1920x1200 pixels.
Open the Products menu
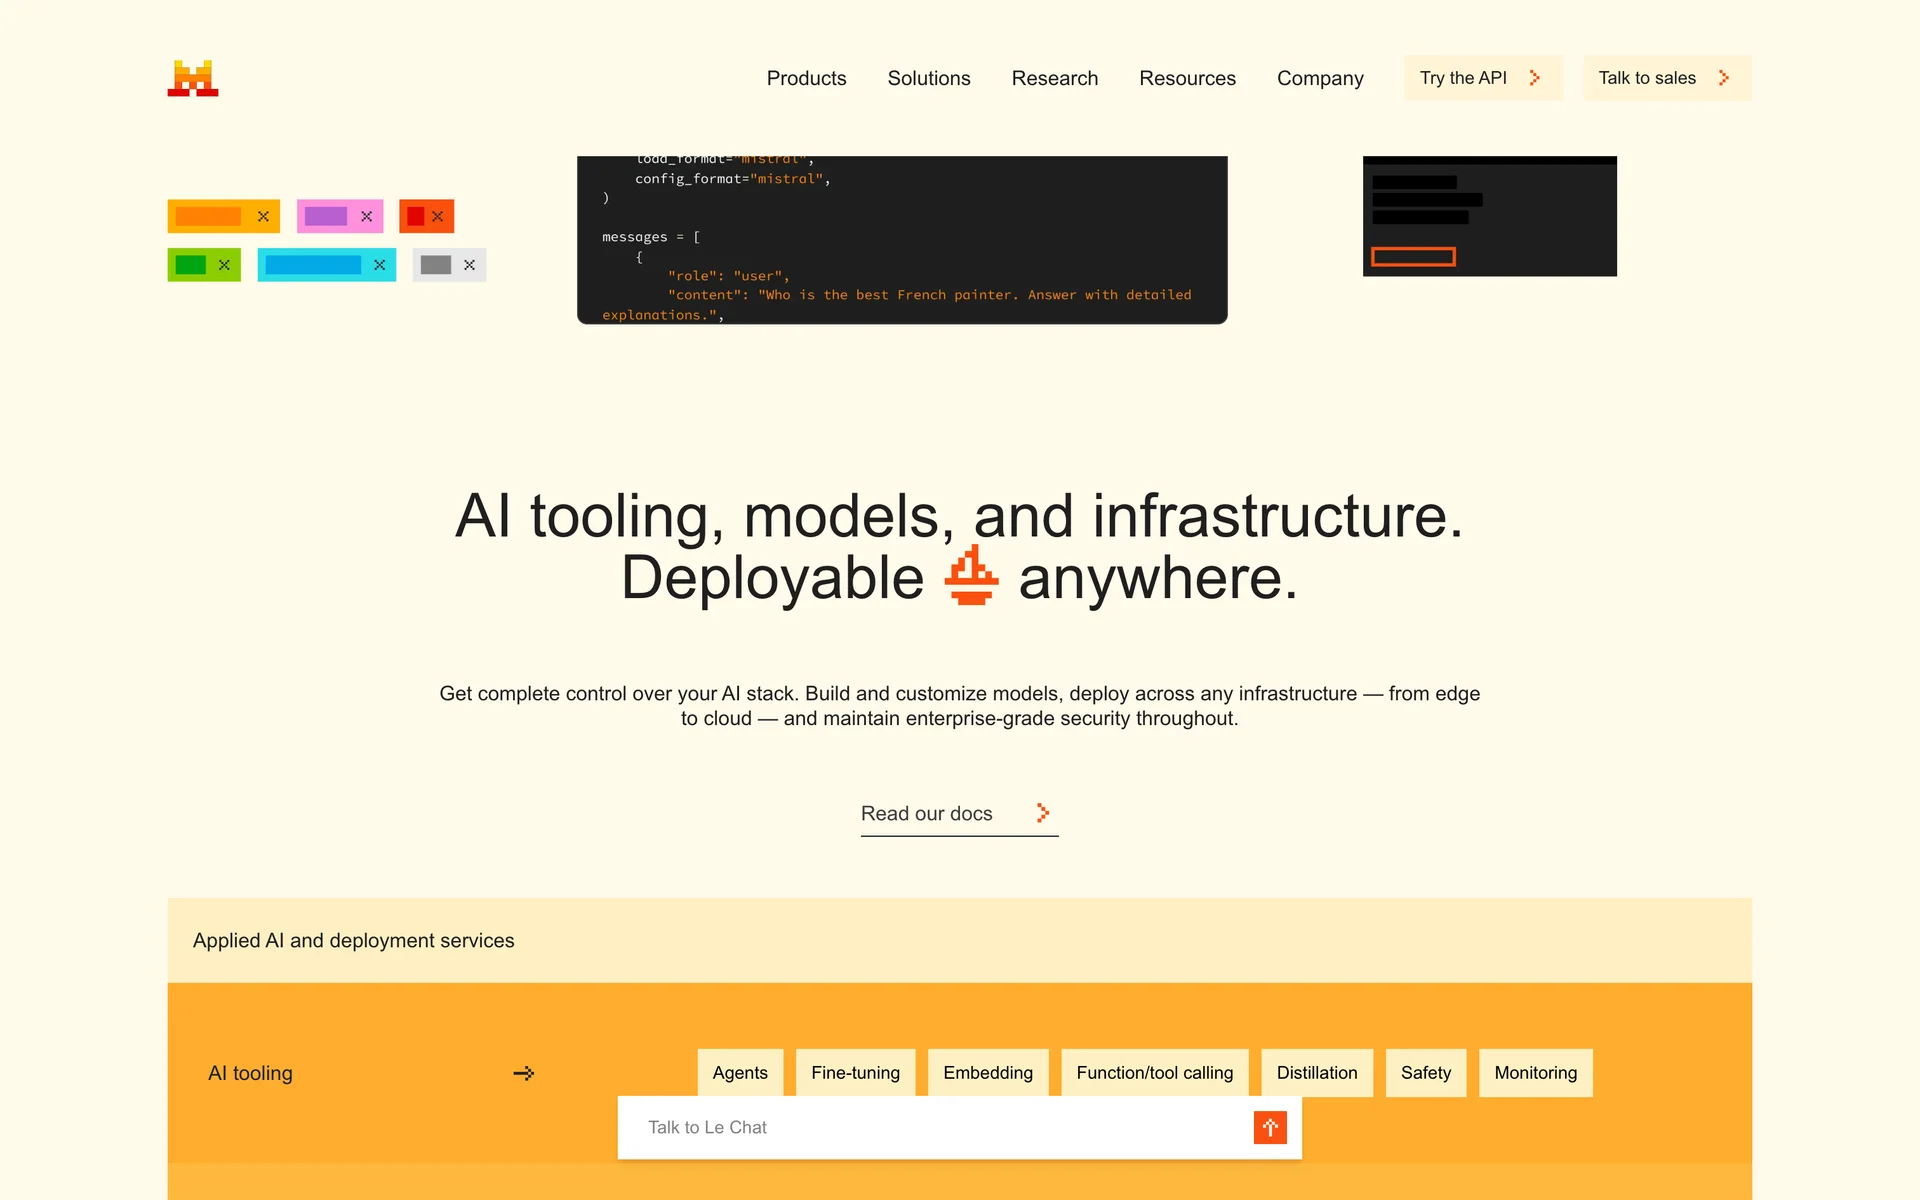[806, 78]
